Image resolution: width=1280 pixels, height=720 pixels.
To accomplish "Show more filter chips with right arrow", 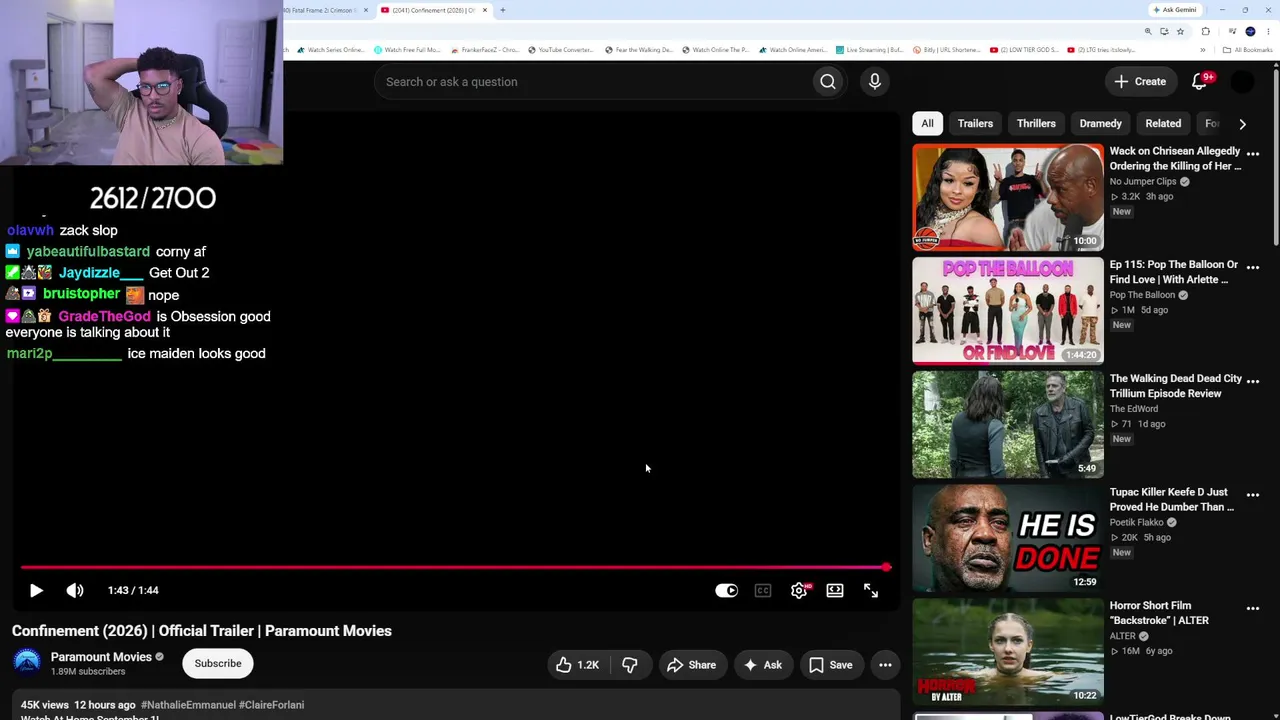I will coord(1242,124).
